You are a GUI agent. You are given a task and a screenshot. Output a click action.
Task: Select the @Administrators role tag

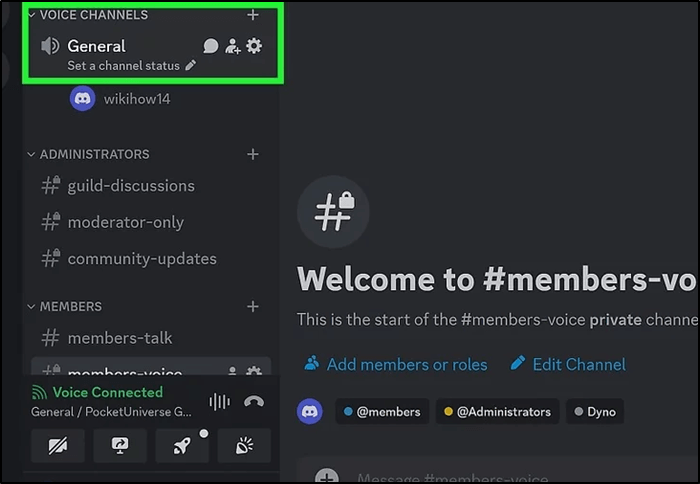(x=497, y=411)
